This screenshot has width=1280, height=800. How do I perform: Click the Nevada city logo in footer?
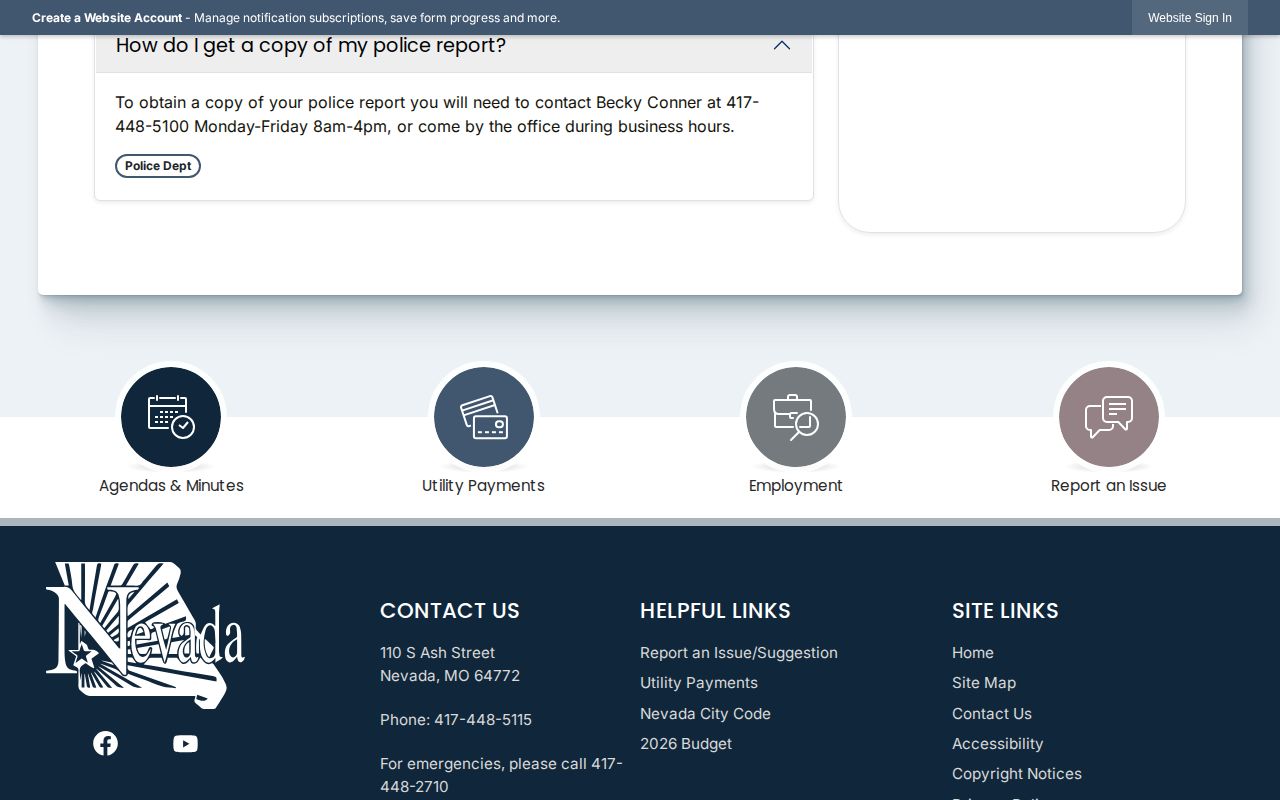pos(145,635)
